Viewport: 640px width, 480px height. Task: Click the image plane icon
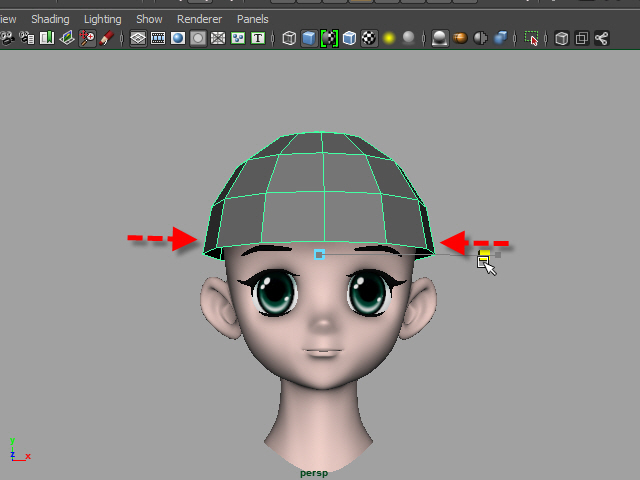tap(67, 39)
